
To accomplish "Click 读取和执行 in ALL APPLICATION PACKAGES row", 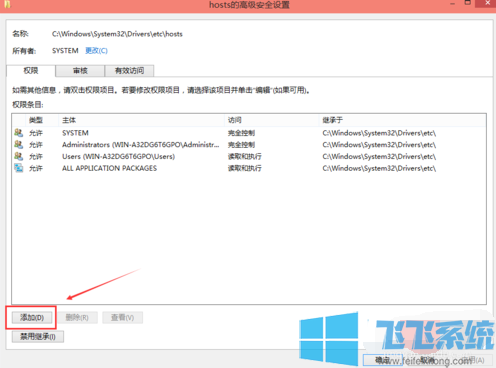I will pos(245,168).
